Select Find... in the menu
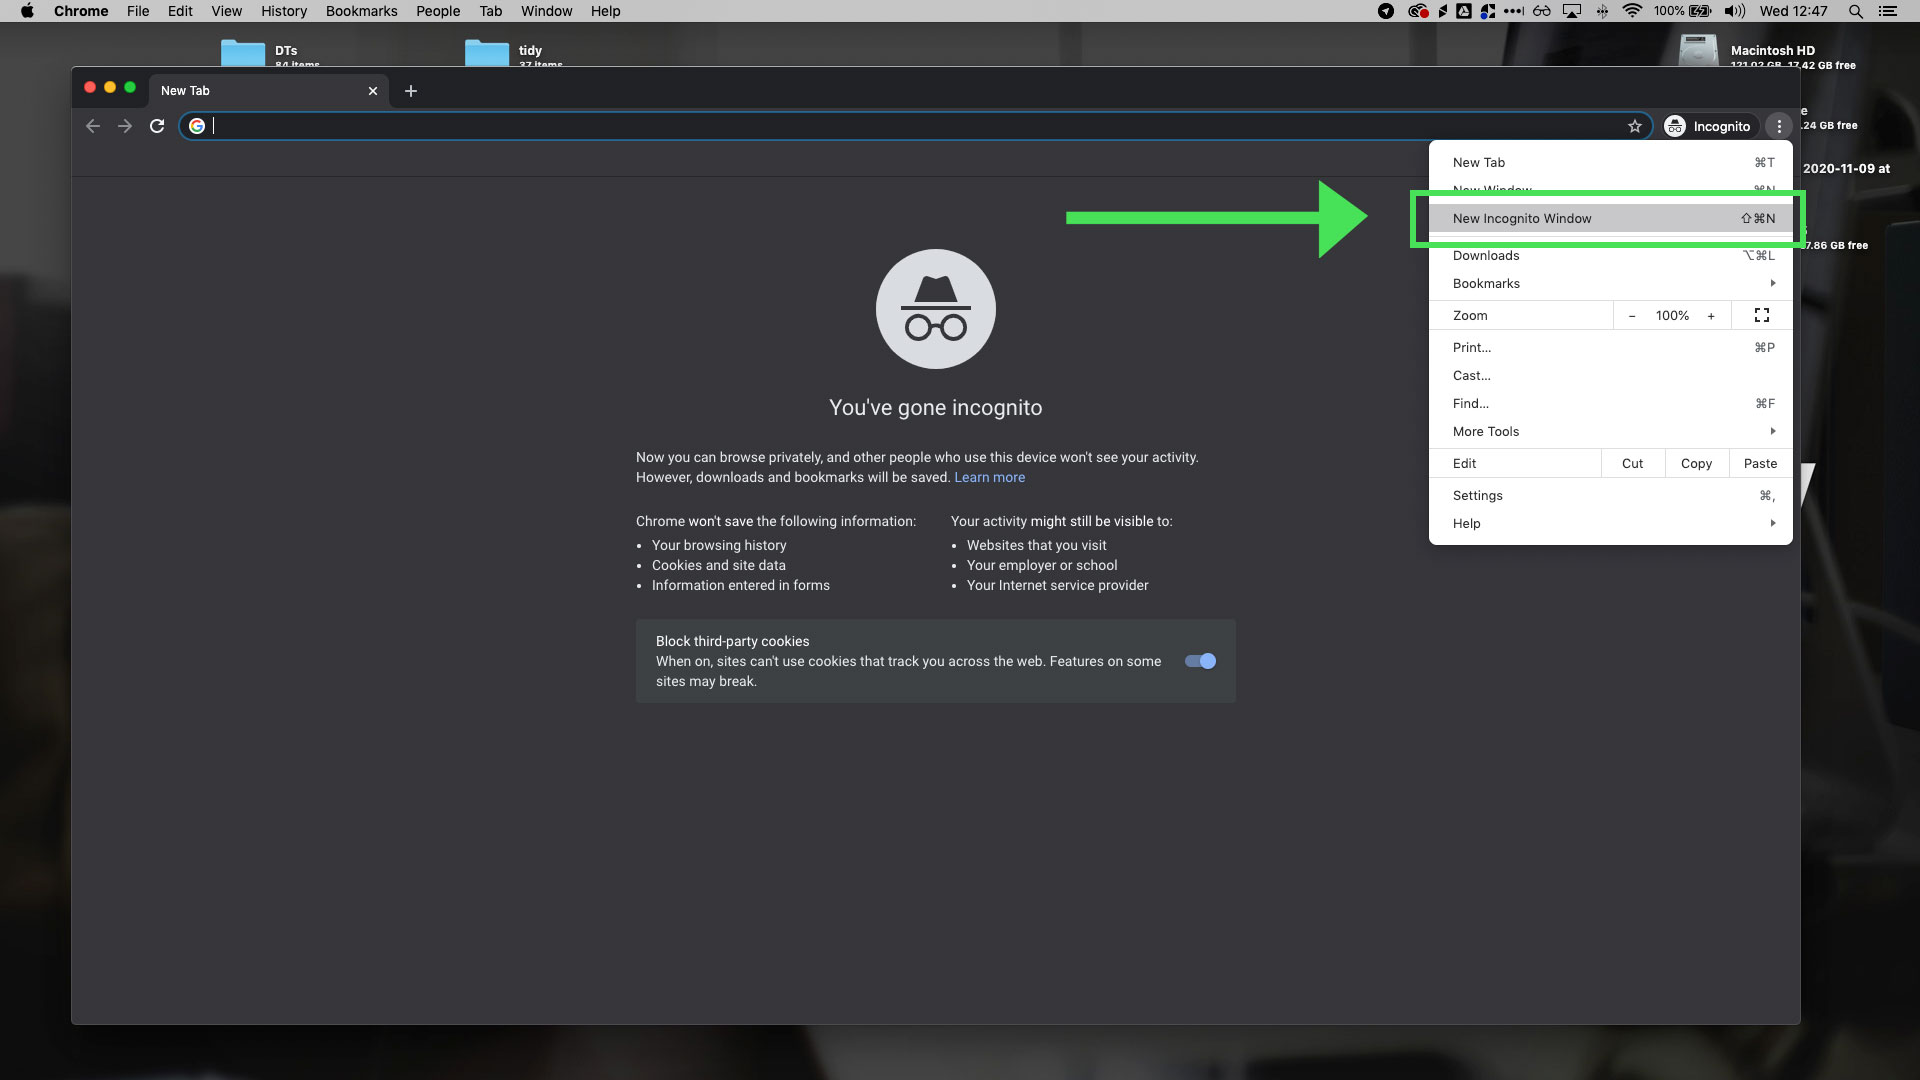 coord(1611,404)
